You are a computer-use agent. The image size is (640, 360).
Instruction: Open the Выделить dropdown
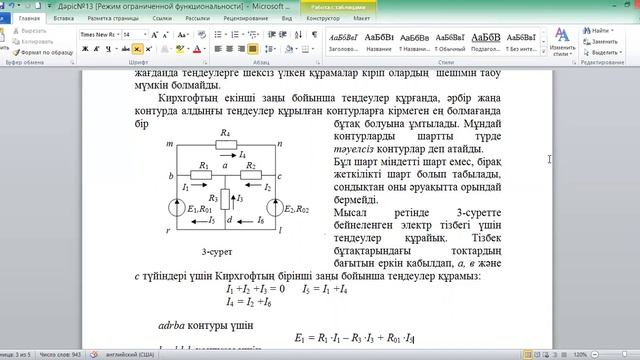coord(602,53)
